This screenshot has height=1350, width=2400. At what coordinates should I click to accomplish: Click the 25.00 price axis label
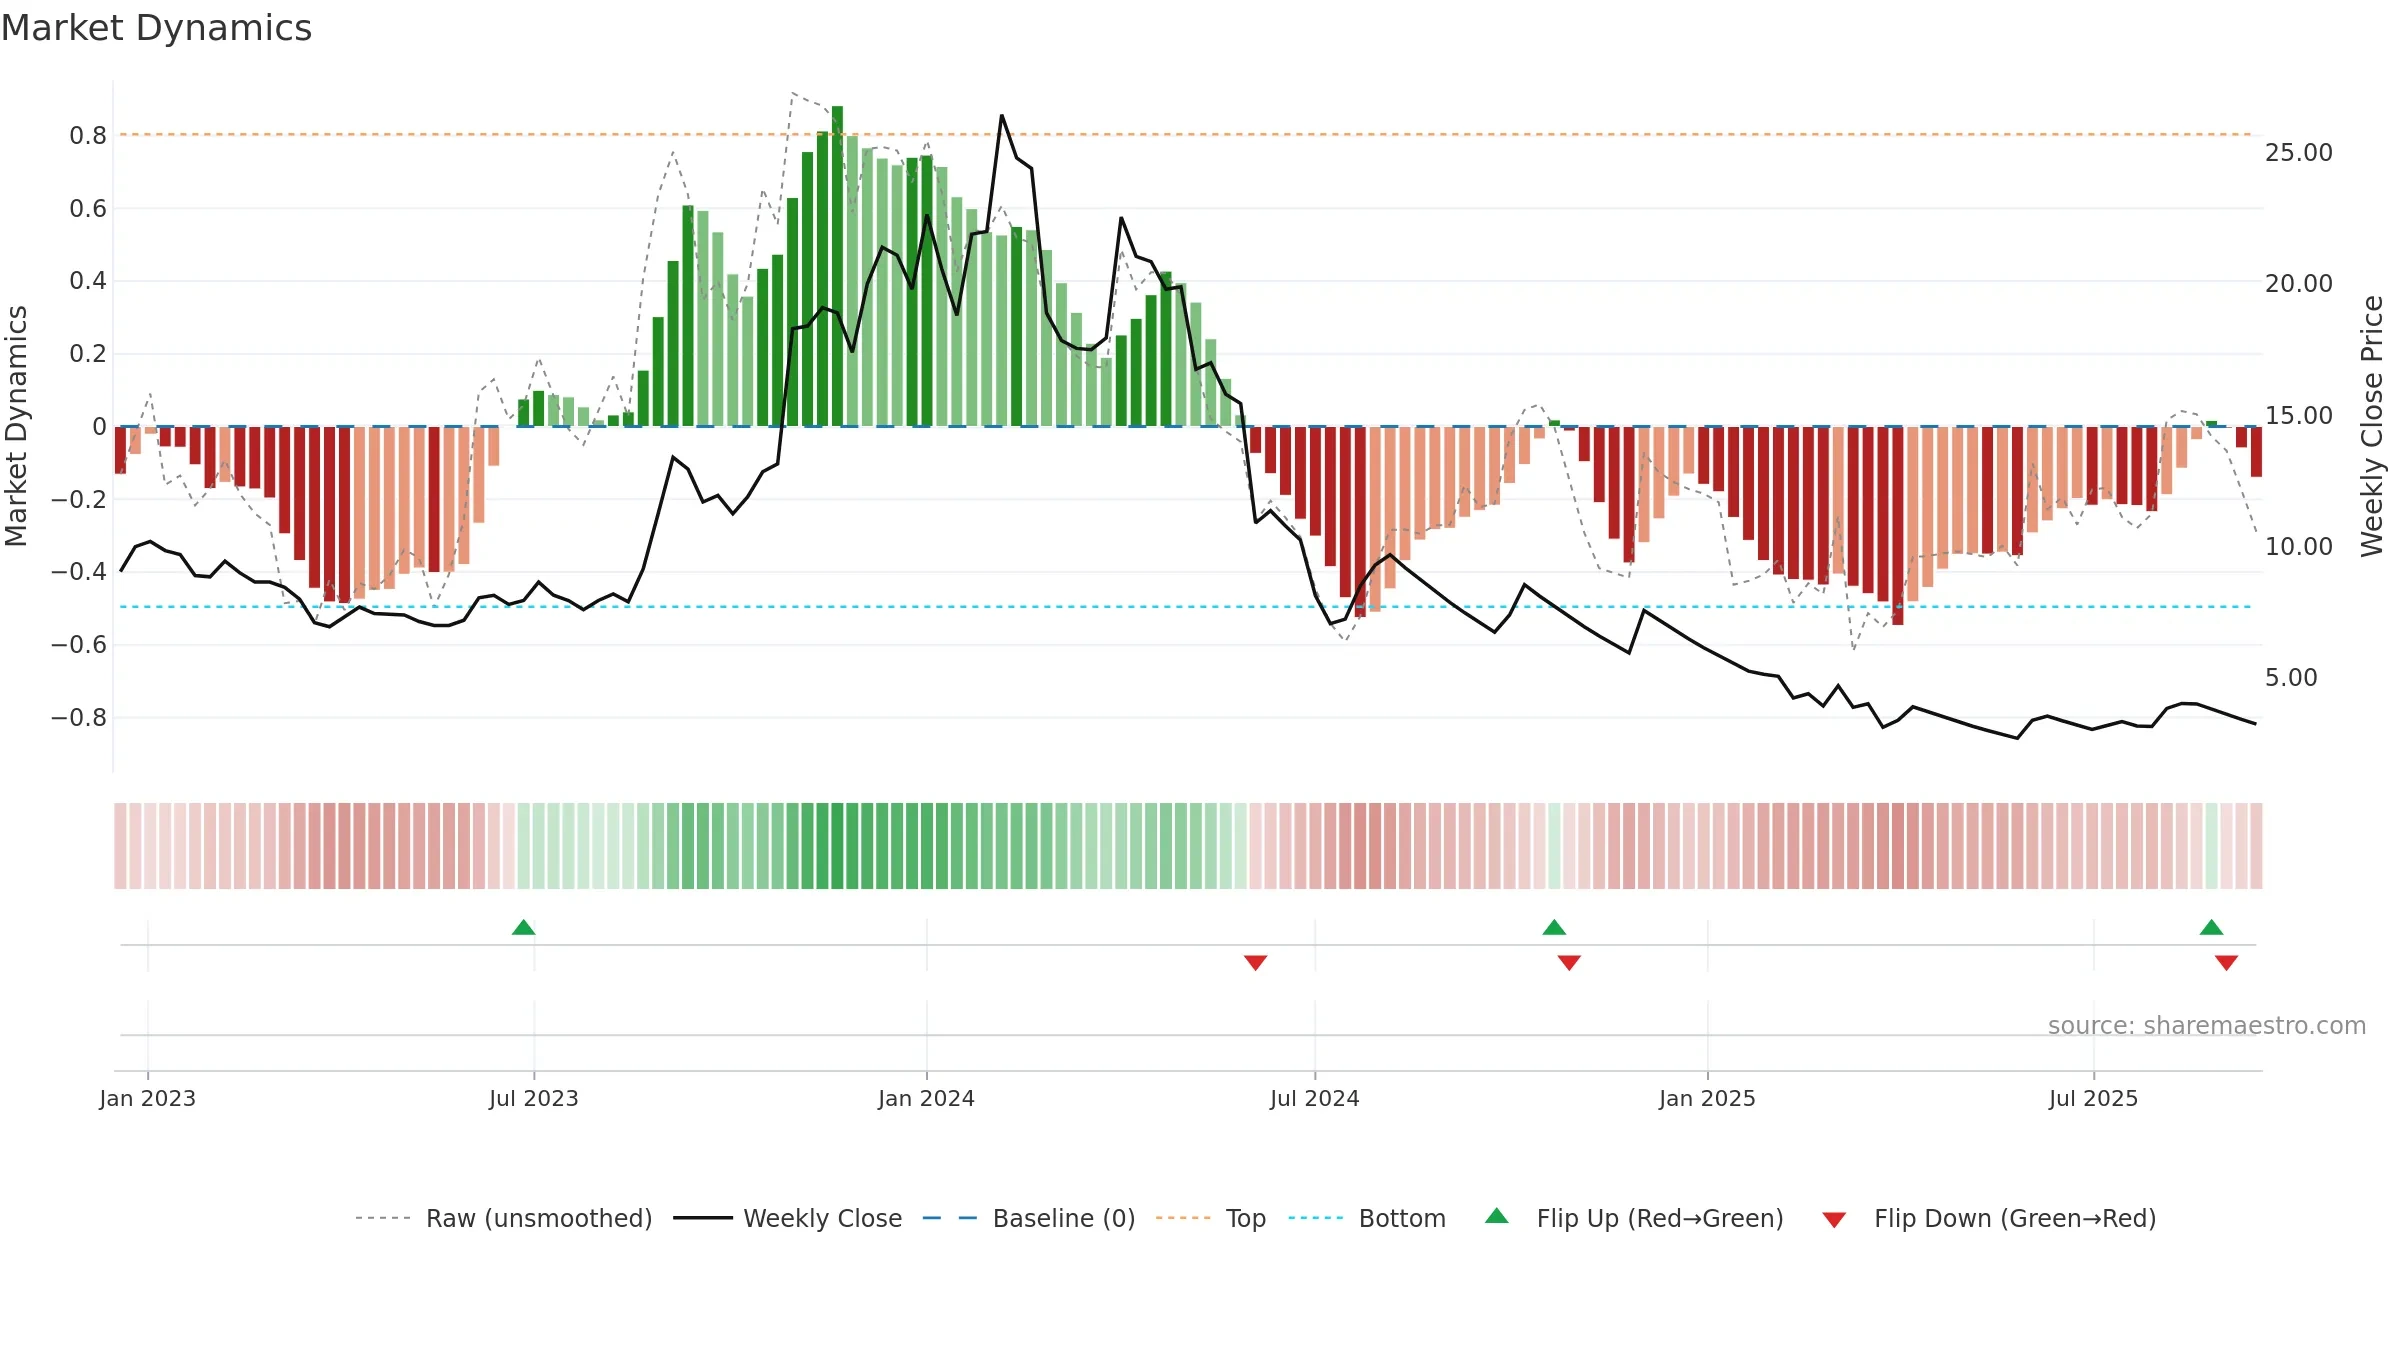pyautogui.click(x=2299, y=153)
